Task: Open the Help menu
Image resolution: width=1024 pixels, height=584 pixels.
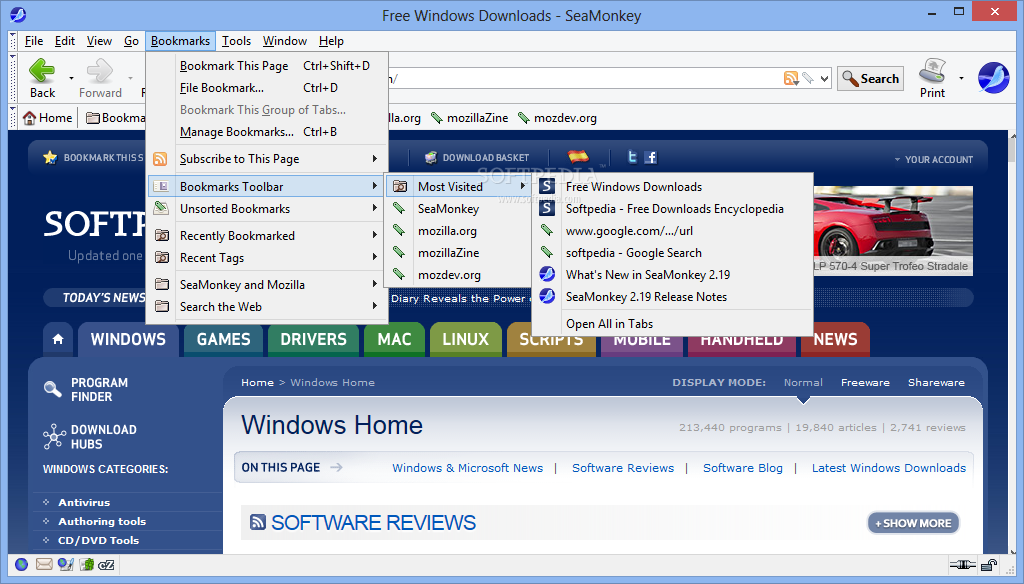Action: coord(331,41)
